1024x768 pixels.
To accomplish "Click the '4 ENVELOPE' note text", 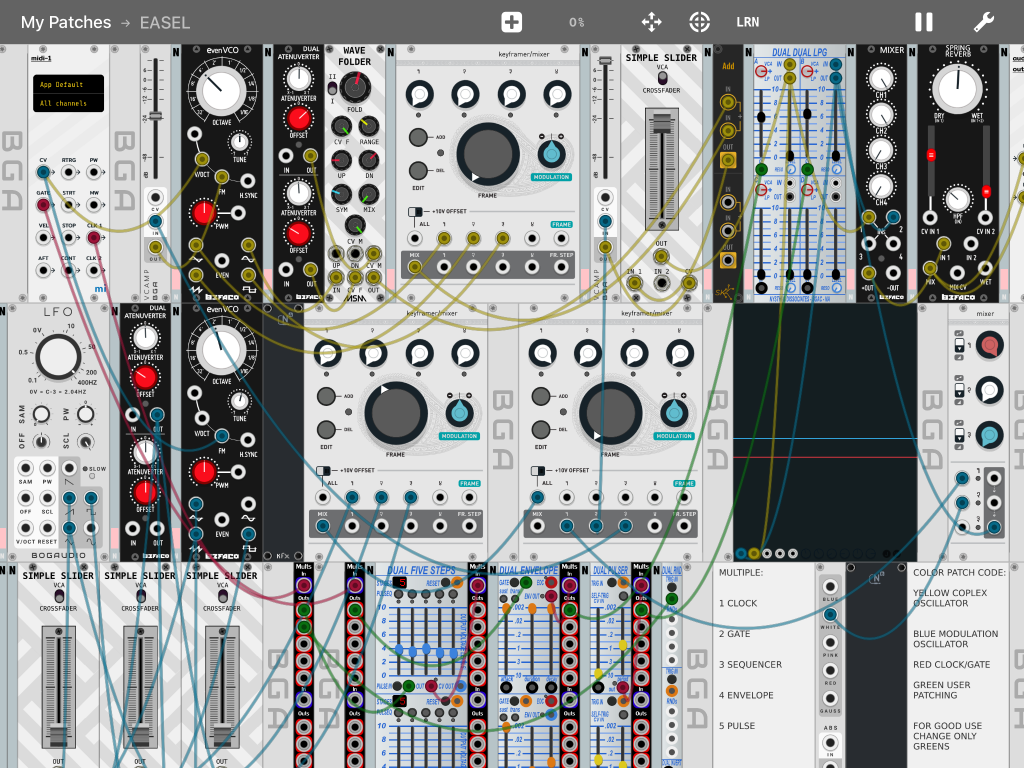I will [746, 695].
